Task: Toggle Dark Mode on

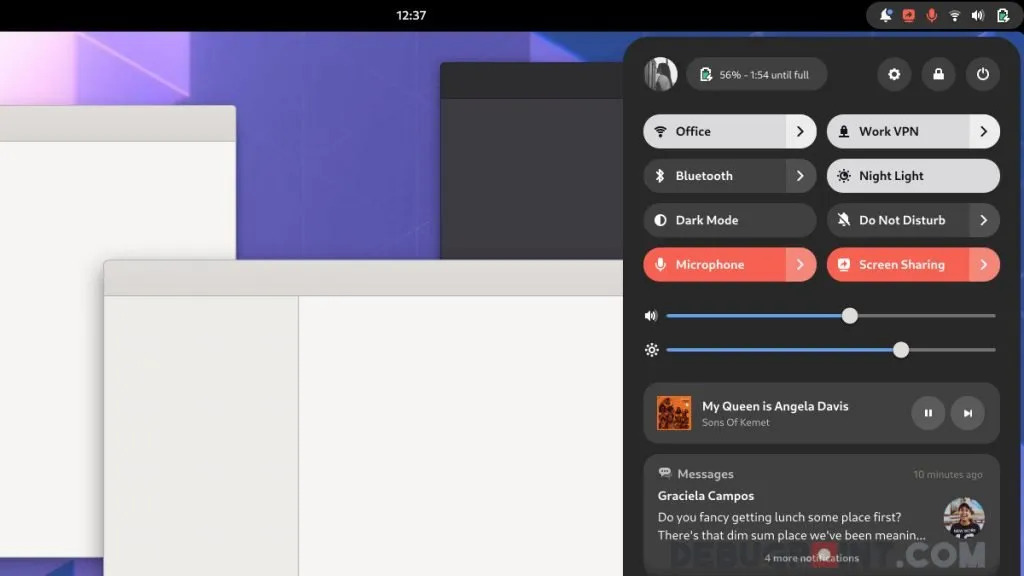Action: [729, 220]
